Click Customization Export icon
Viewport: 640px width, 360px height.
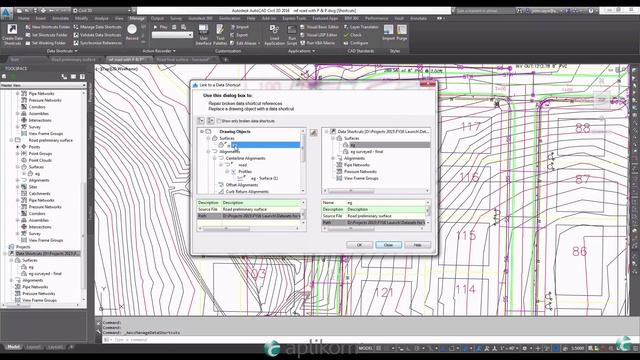[x=239, y=35]
